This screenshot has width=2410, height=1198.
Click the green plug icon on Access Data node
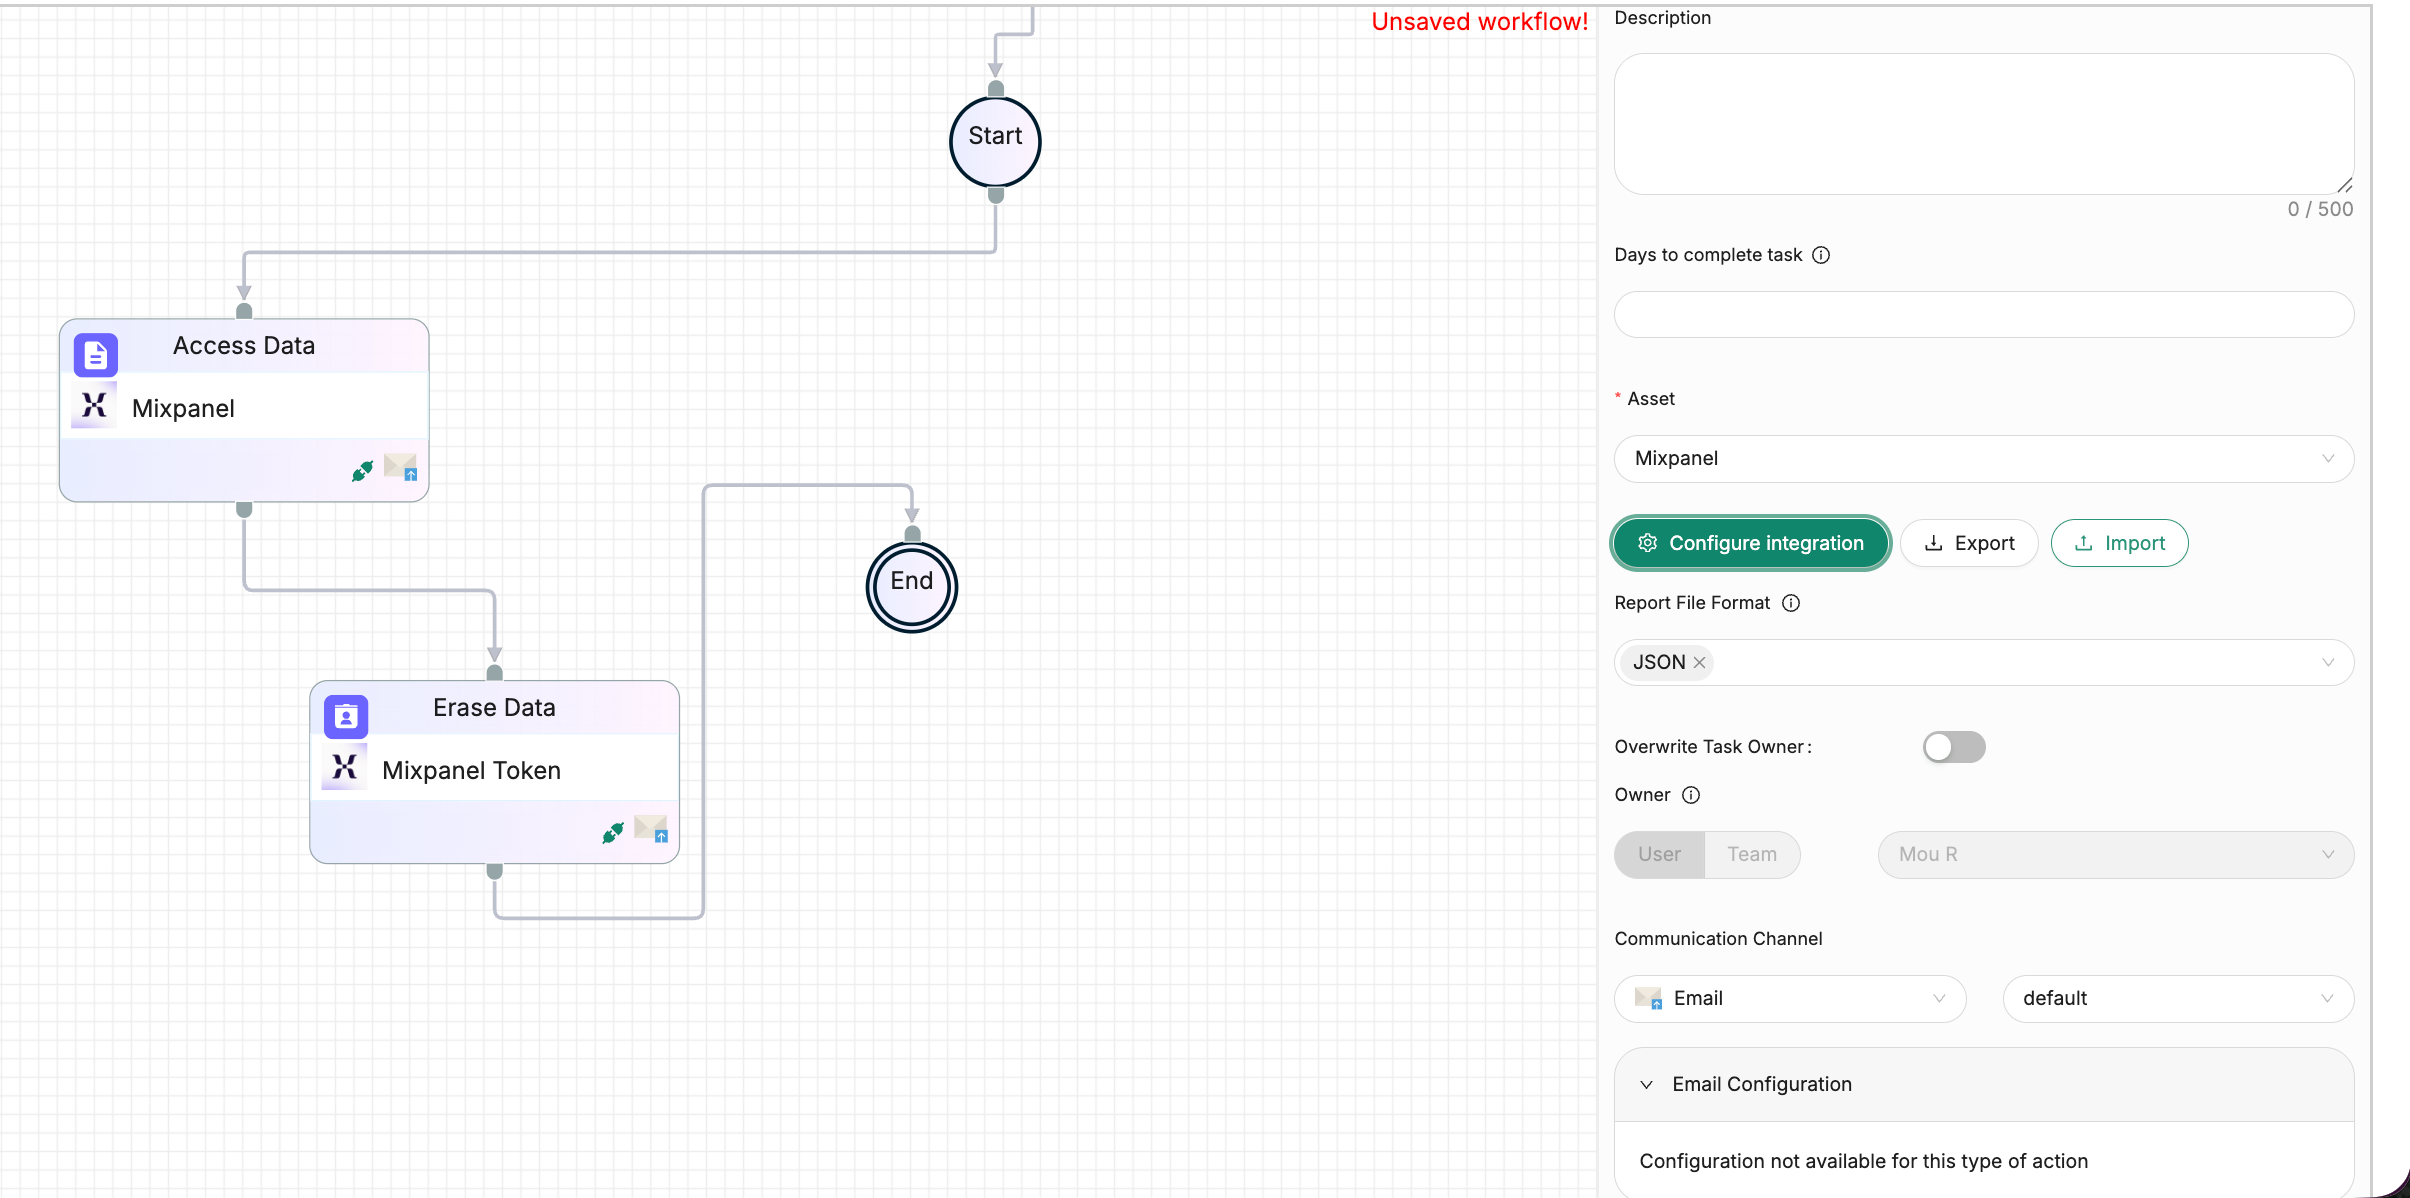pos(362,471)
